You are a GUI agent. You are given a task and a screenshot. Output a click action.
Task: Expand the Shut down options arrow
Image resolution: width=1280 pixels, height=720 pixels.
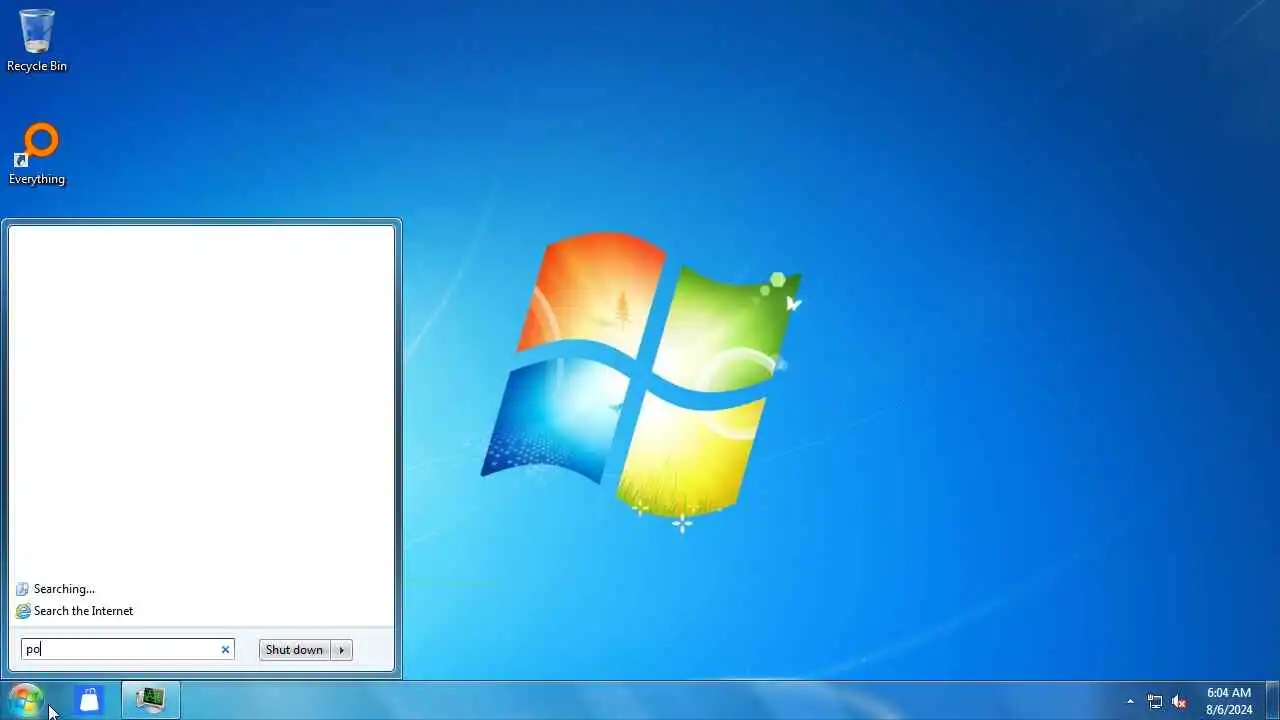[341, 650]
